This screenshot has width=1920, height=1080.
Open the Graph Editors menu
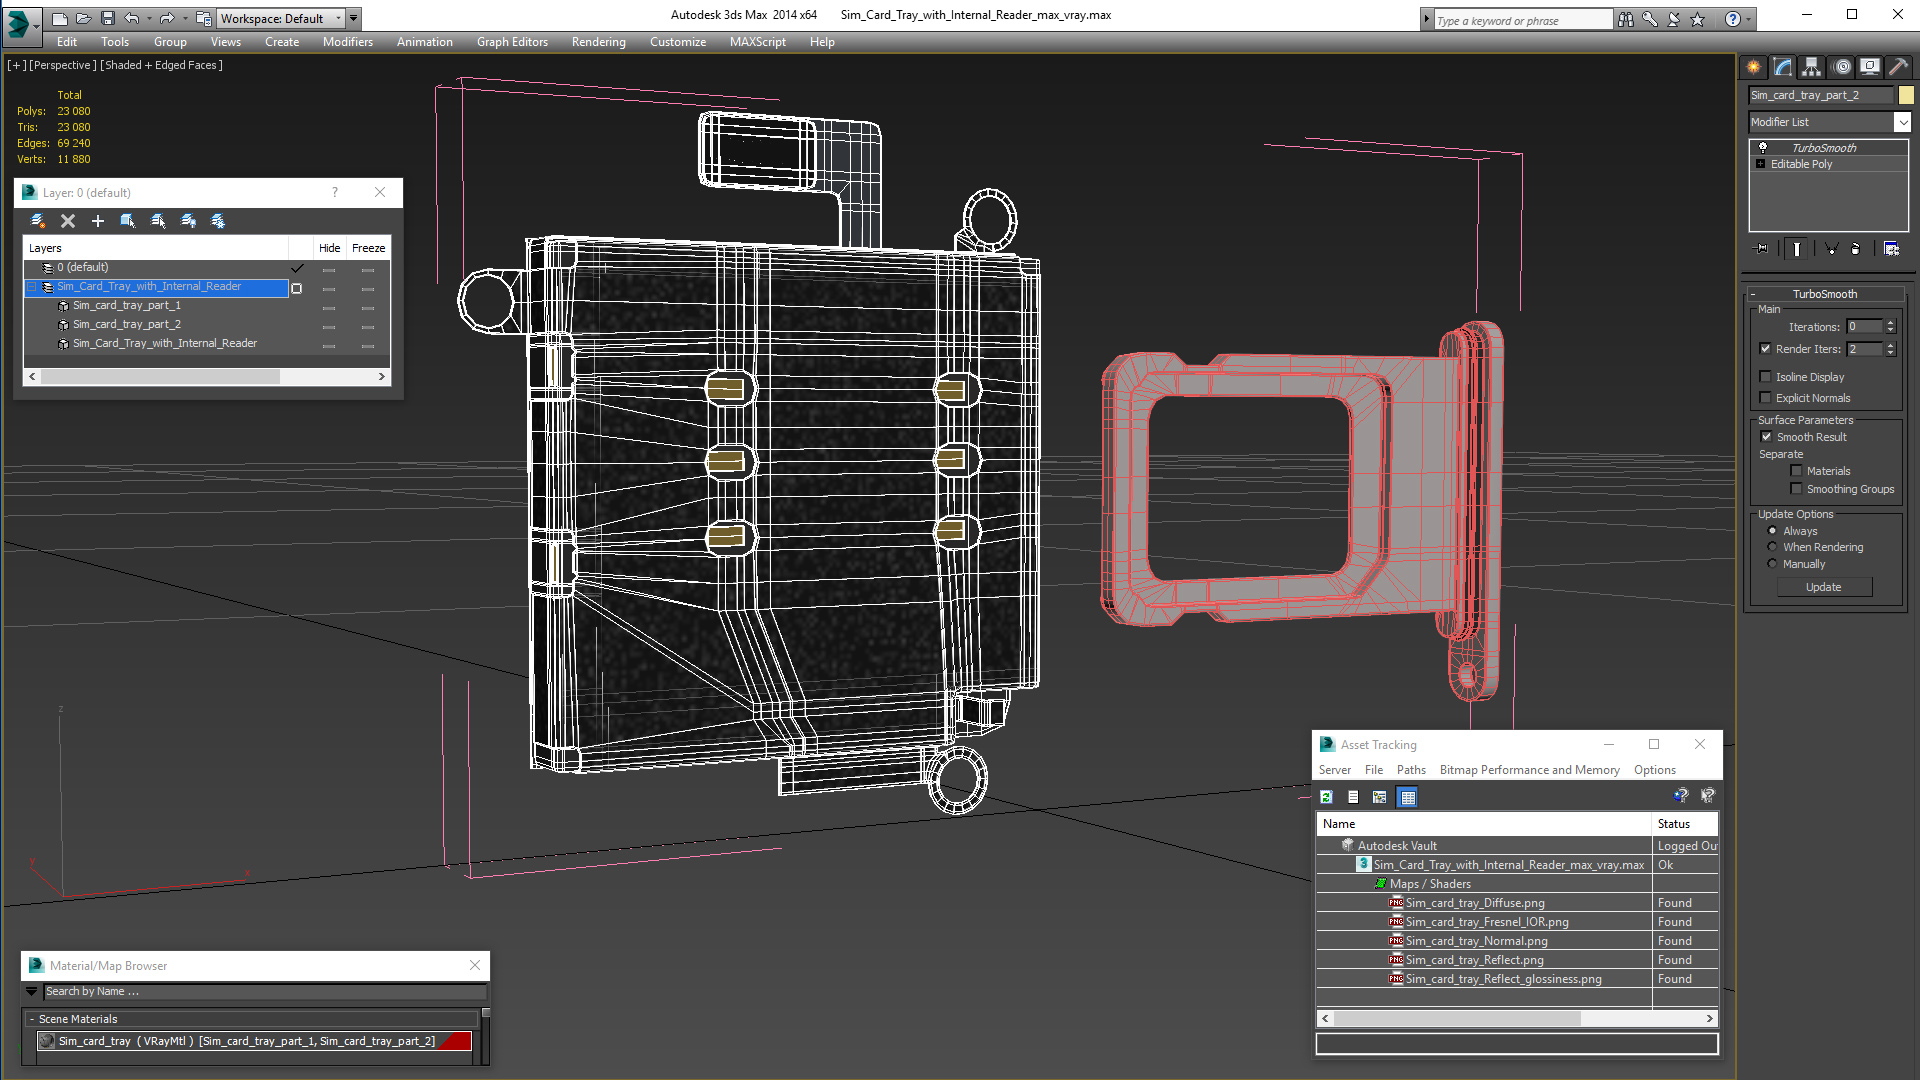512,42
